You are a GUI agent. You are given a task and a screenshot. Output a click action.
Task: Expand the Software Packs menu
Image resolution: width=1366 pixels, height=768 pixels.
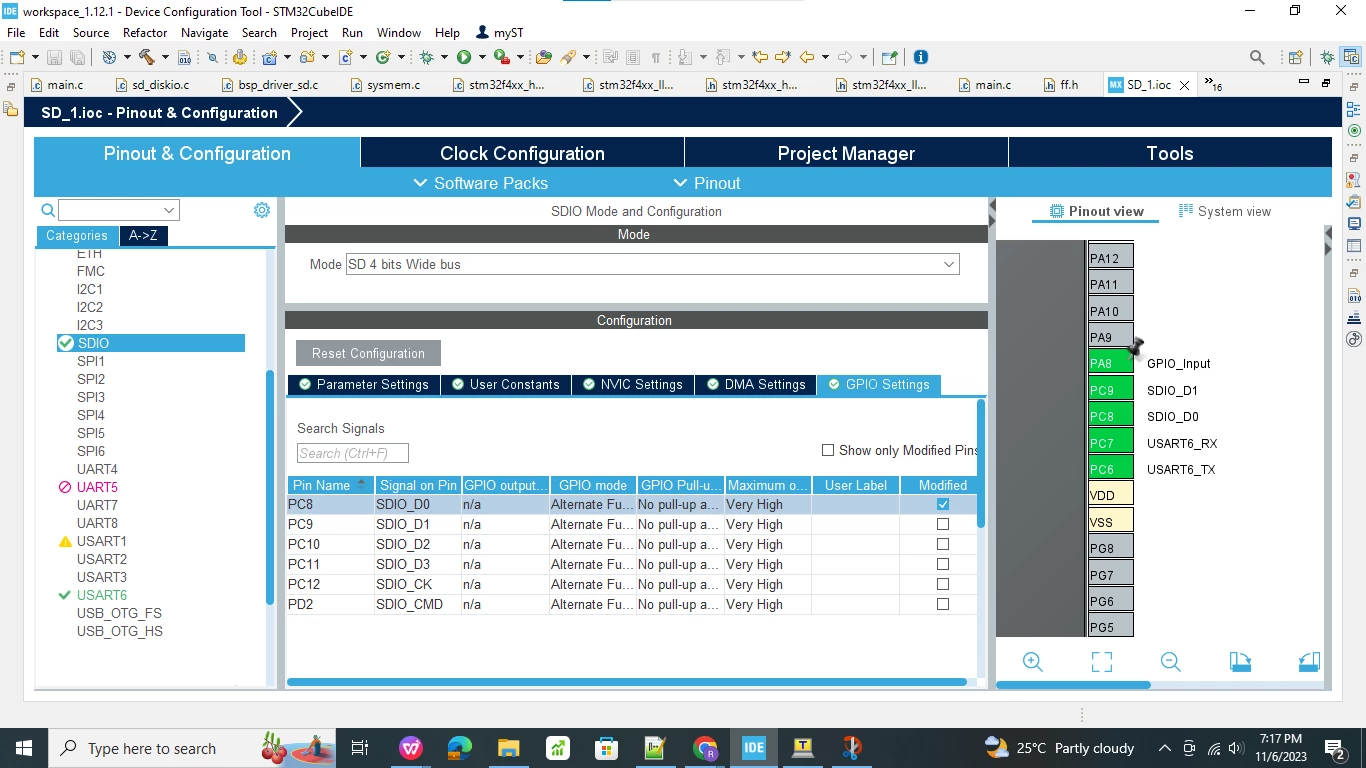pyautogui.click(x=480, y=183)
